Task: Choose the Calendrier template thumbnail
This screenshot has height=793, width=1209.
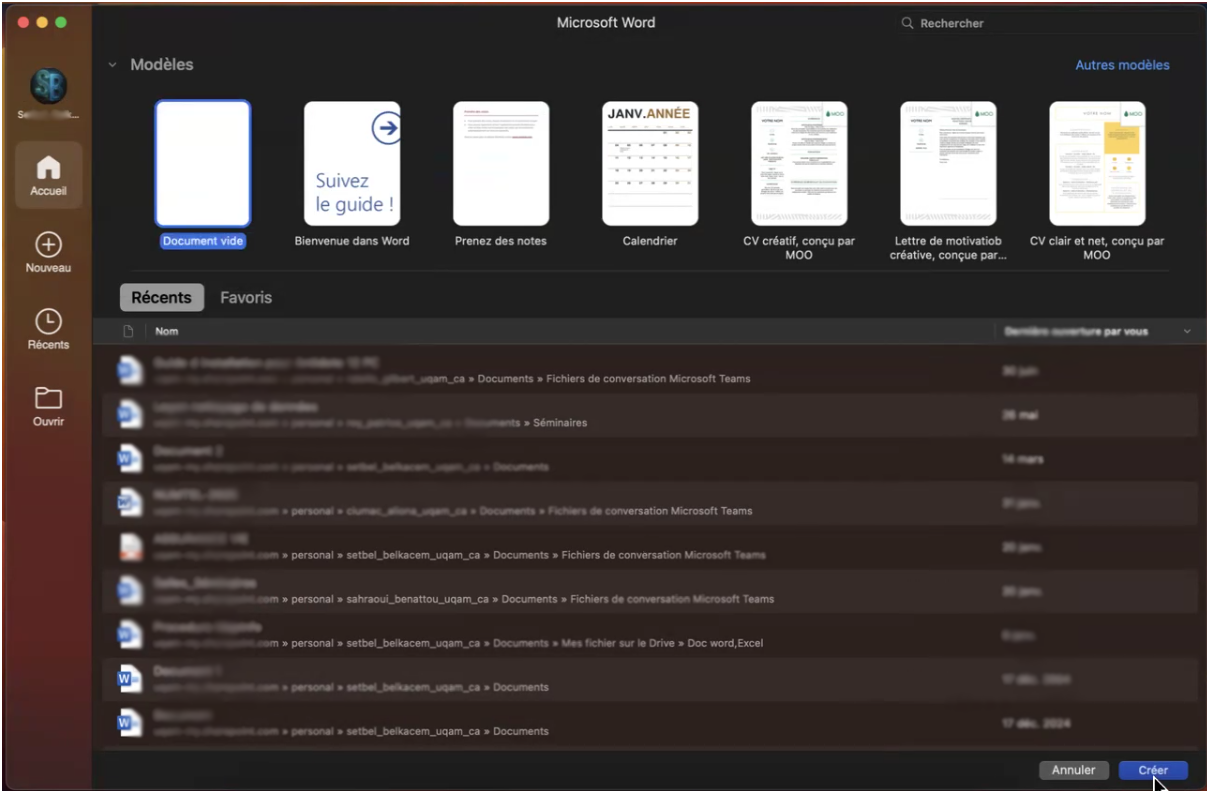Action: pos(650,164)
